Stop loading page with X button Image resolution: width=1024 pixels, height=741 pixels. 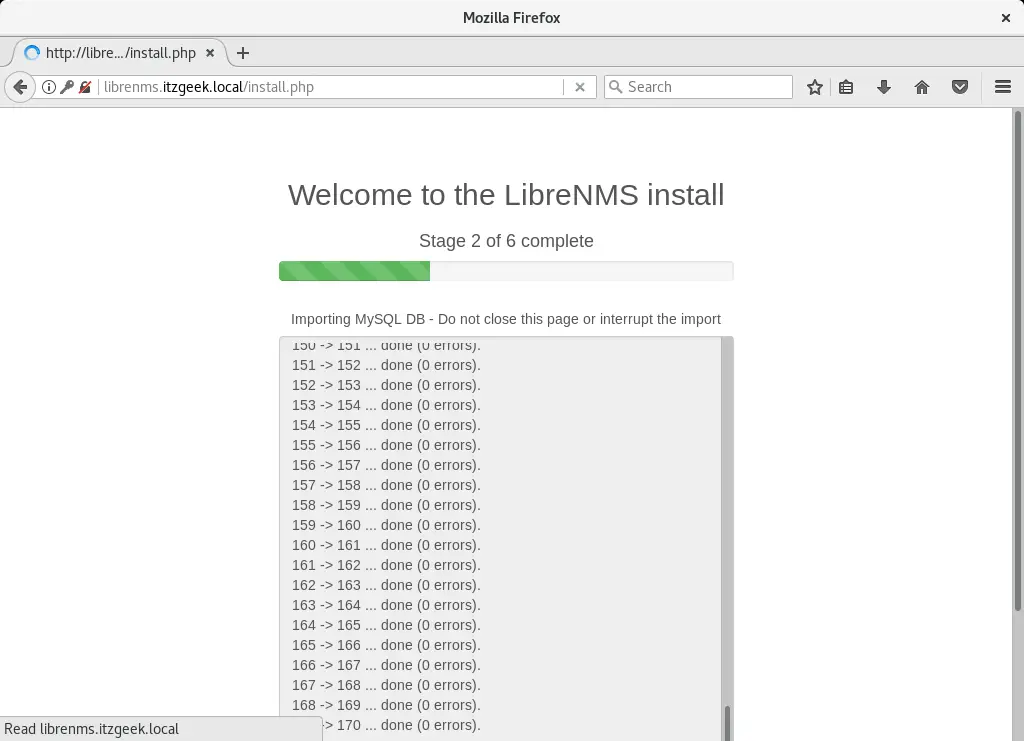[x=579, y=87]
